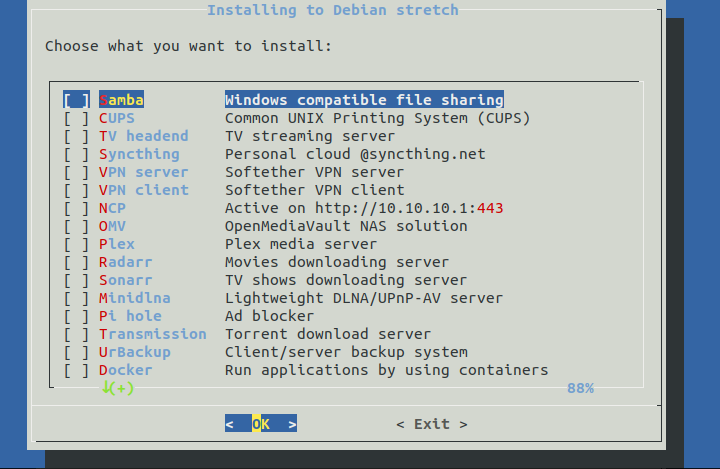Toggle the Radarr checkbox
Viewport: 720px width, 469px height.
tap(76, 262)
